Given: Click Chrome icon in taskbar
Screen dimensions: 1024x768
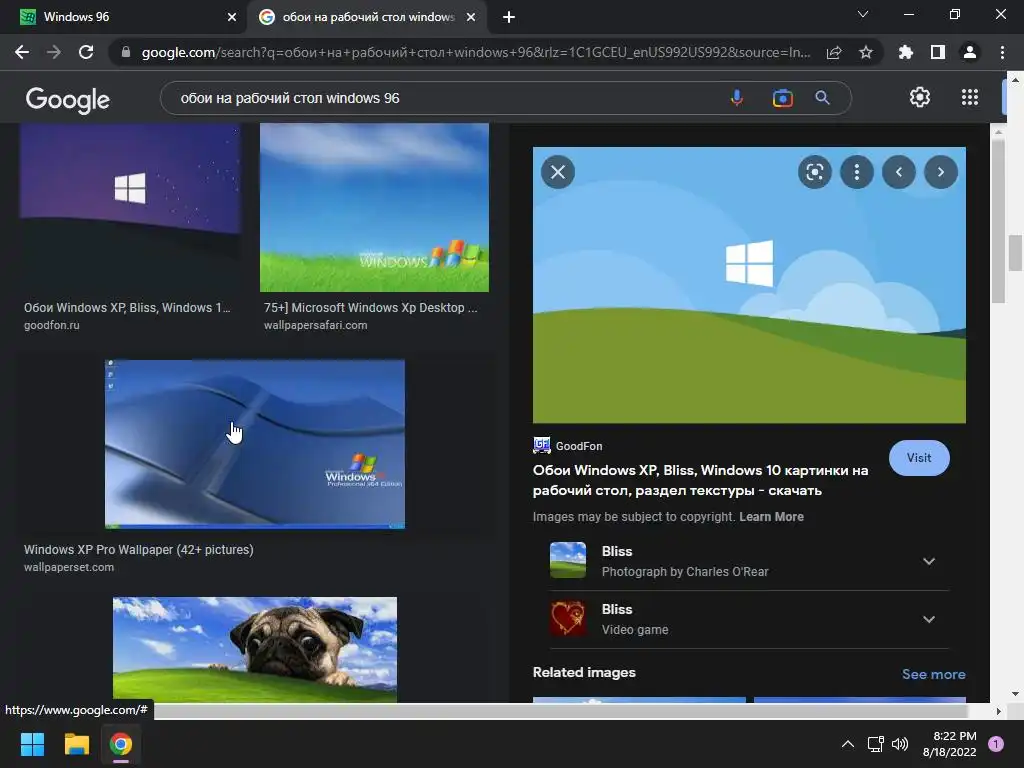Looking at the screenshot, I should (121, 744).
